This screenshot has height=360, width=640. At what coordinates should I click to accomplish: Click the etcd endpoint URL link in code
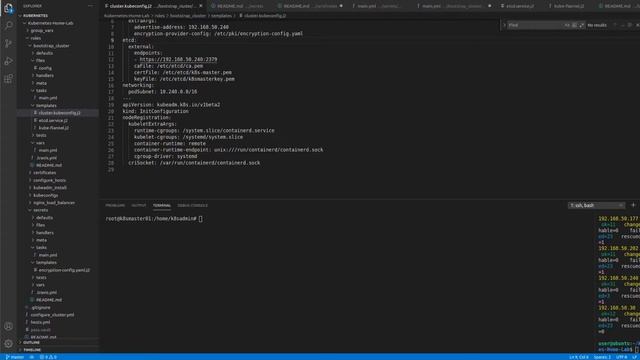pos(178,60)
